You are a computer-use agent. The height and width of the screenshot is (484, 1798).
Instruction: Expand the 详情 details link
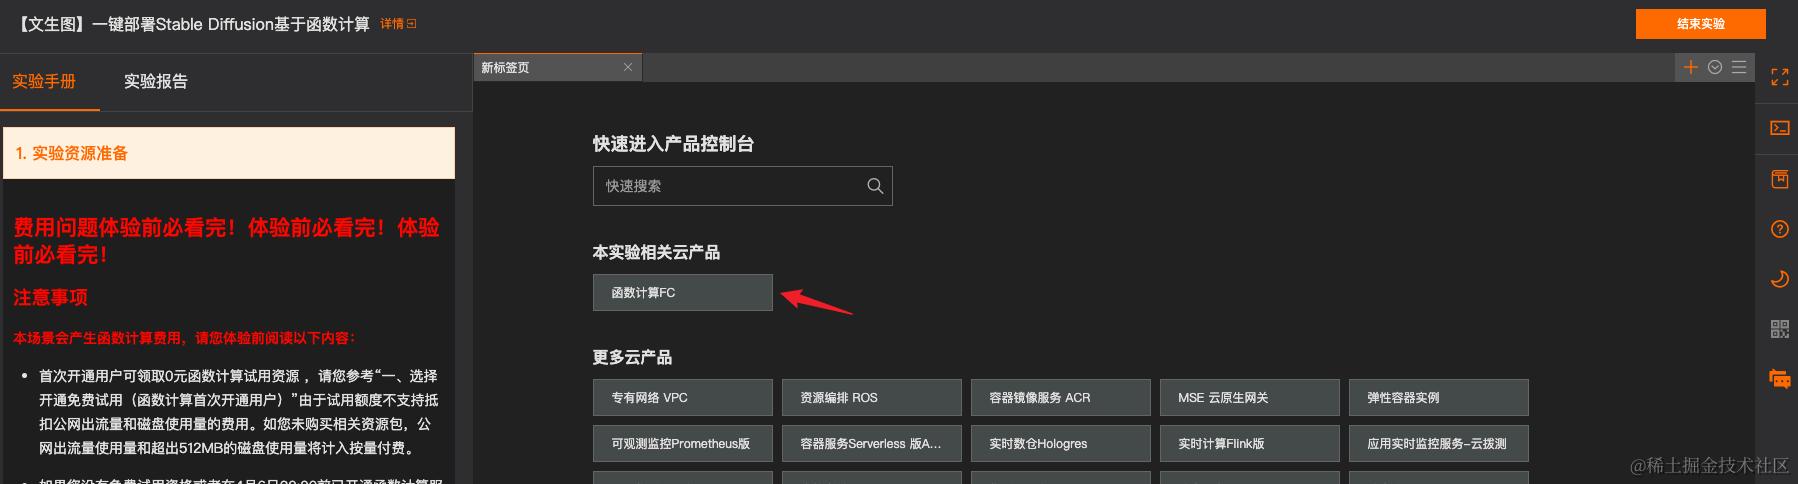coord(398,24)
